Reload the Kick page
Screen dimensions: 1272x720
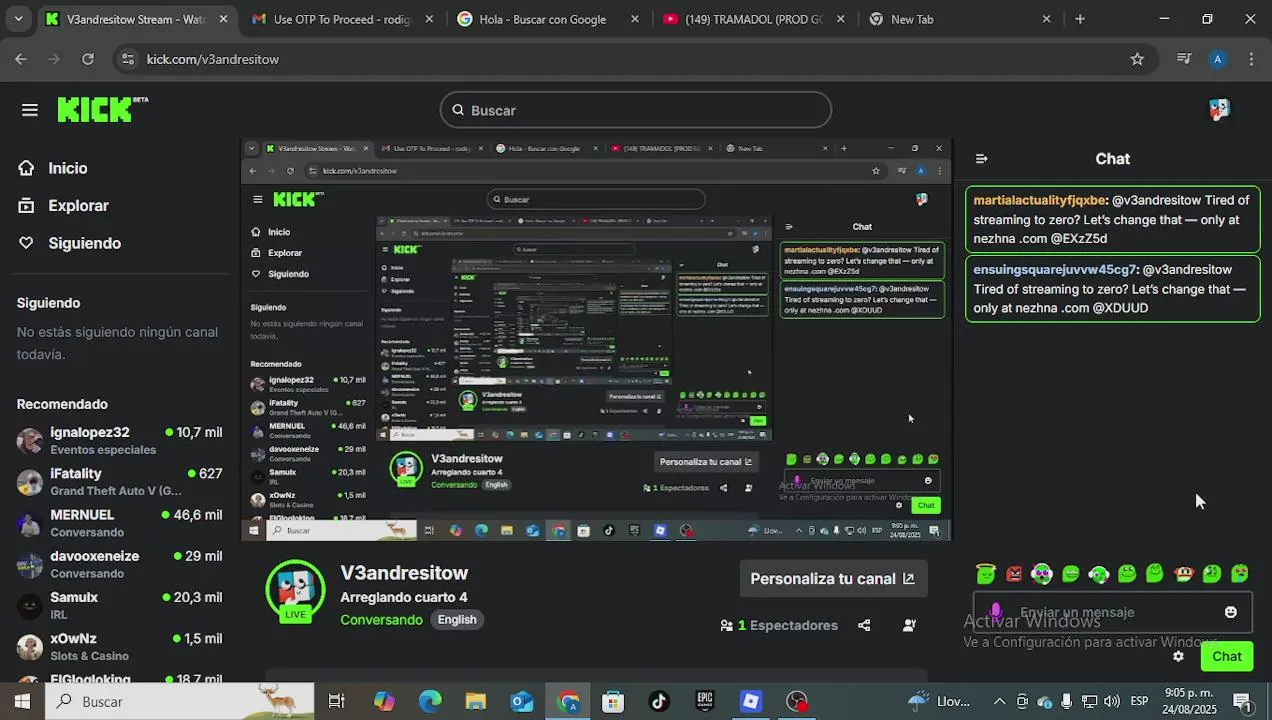click(x=88, y=59)
